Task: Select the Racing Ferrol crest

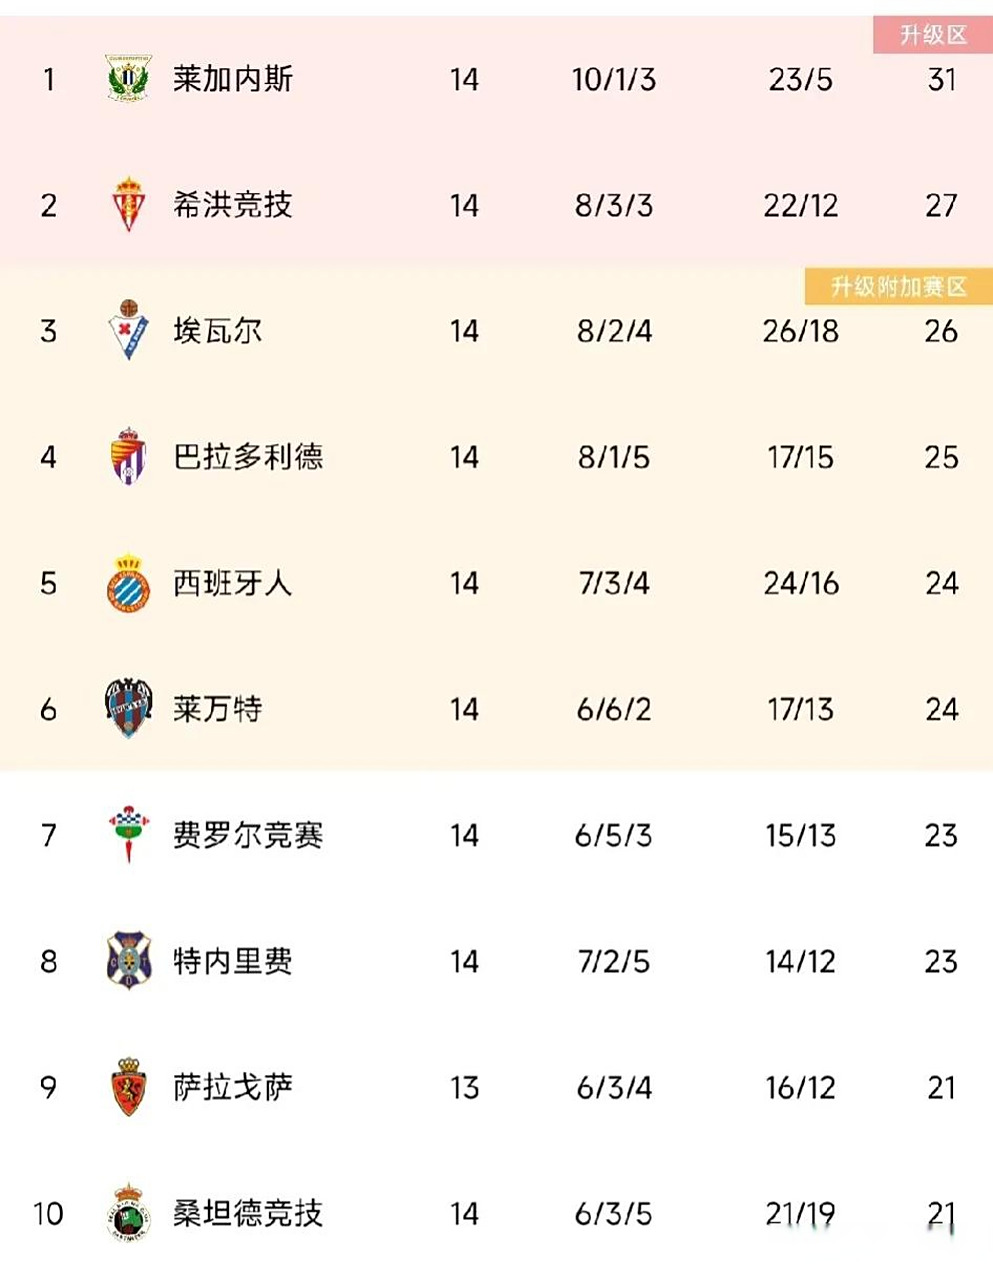Action: click(128, 834)
